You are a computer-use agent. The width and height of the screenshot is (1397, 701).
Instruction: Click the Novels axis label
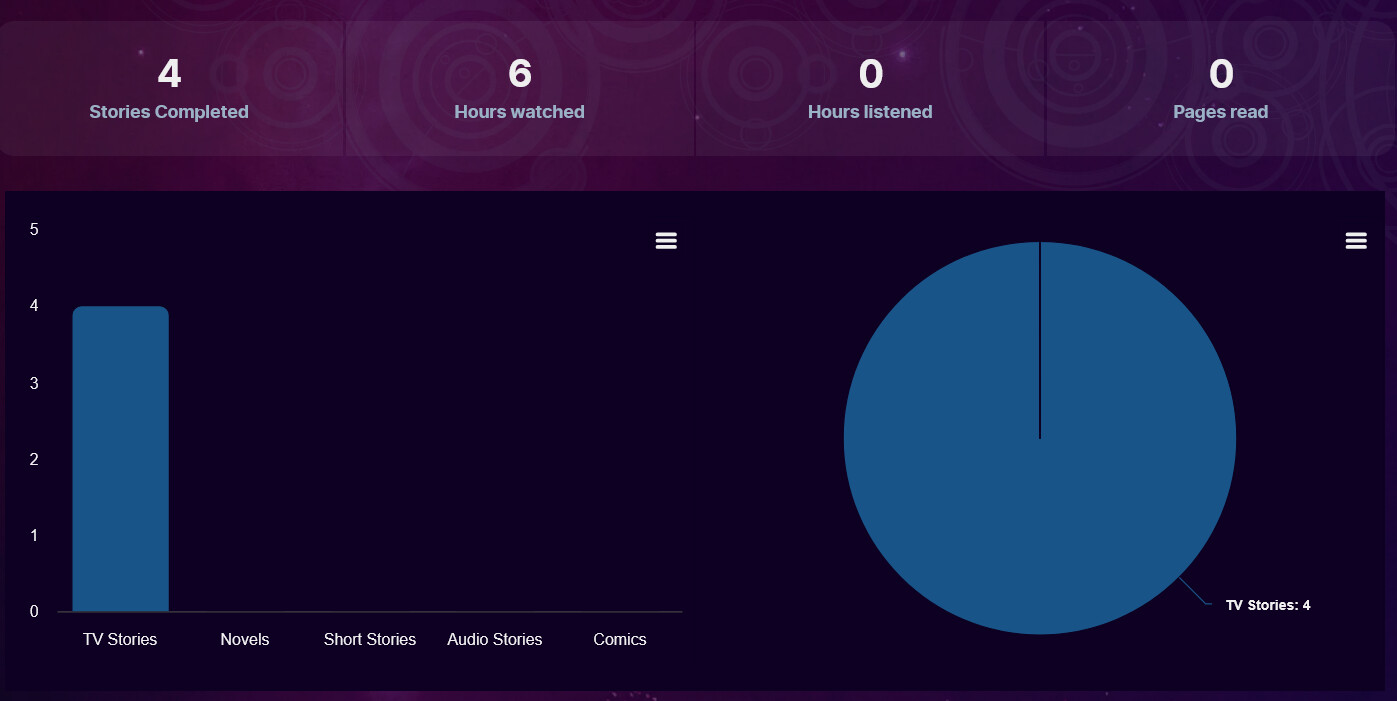245,639
